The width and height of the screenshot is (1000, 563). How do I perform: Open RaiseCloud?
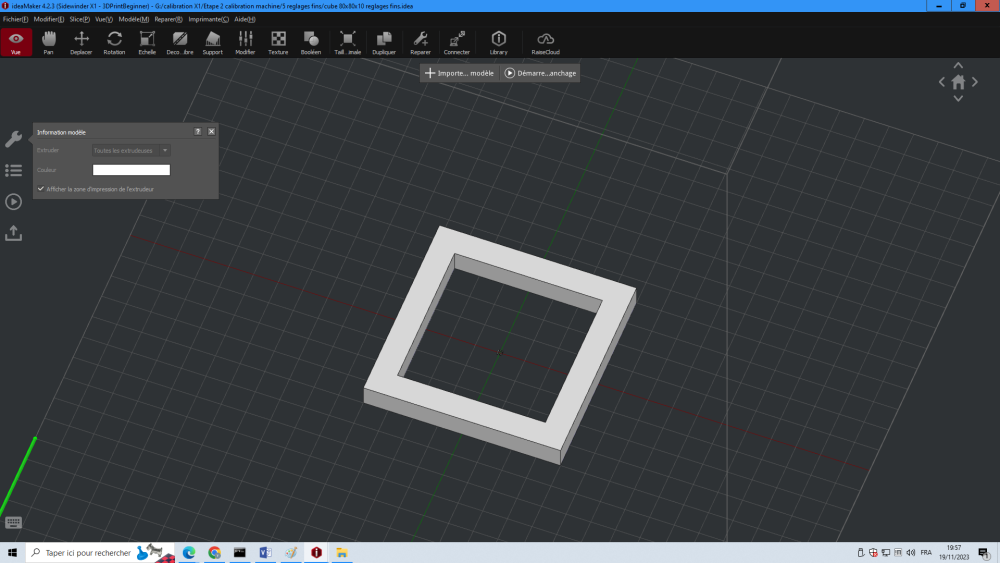click(545, 43)
